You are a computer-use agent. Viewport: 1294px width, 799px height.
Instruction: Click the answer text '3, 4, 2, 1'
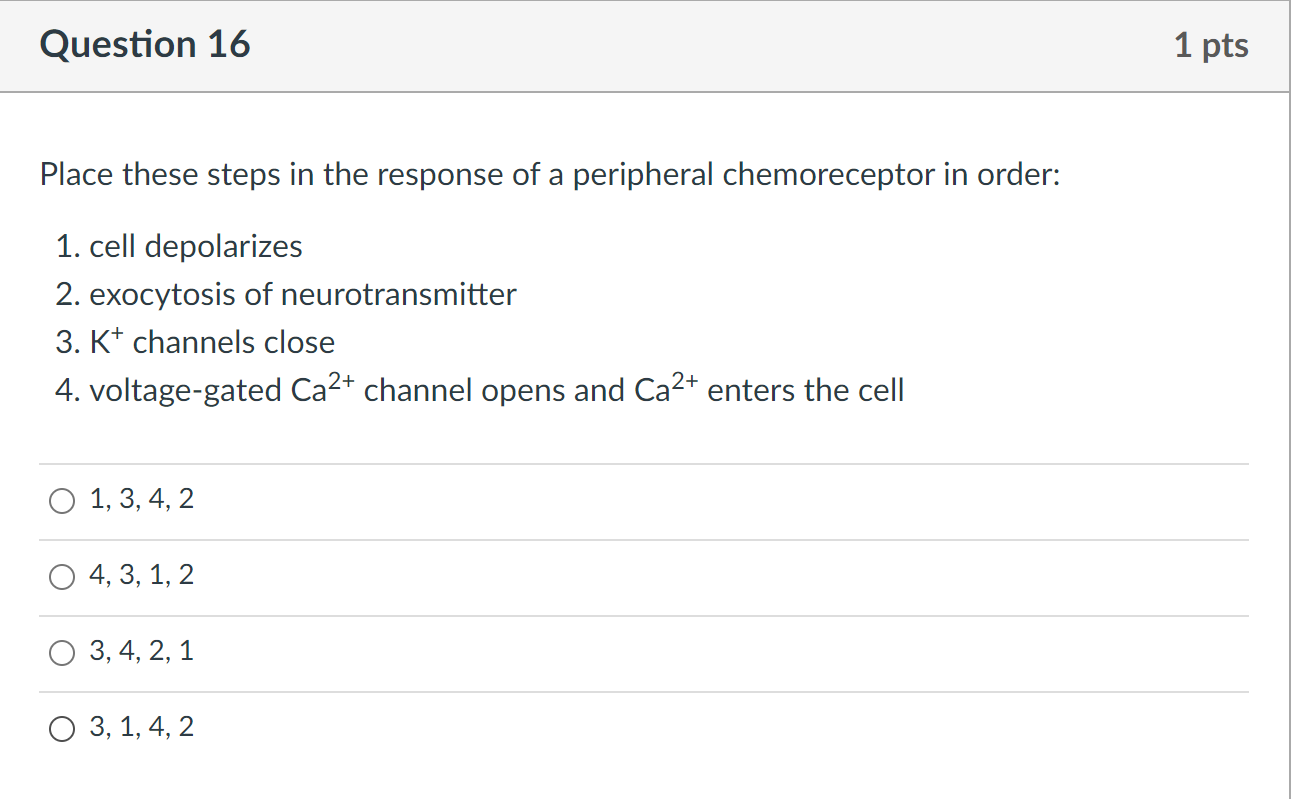[x=140, y=652]
